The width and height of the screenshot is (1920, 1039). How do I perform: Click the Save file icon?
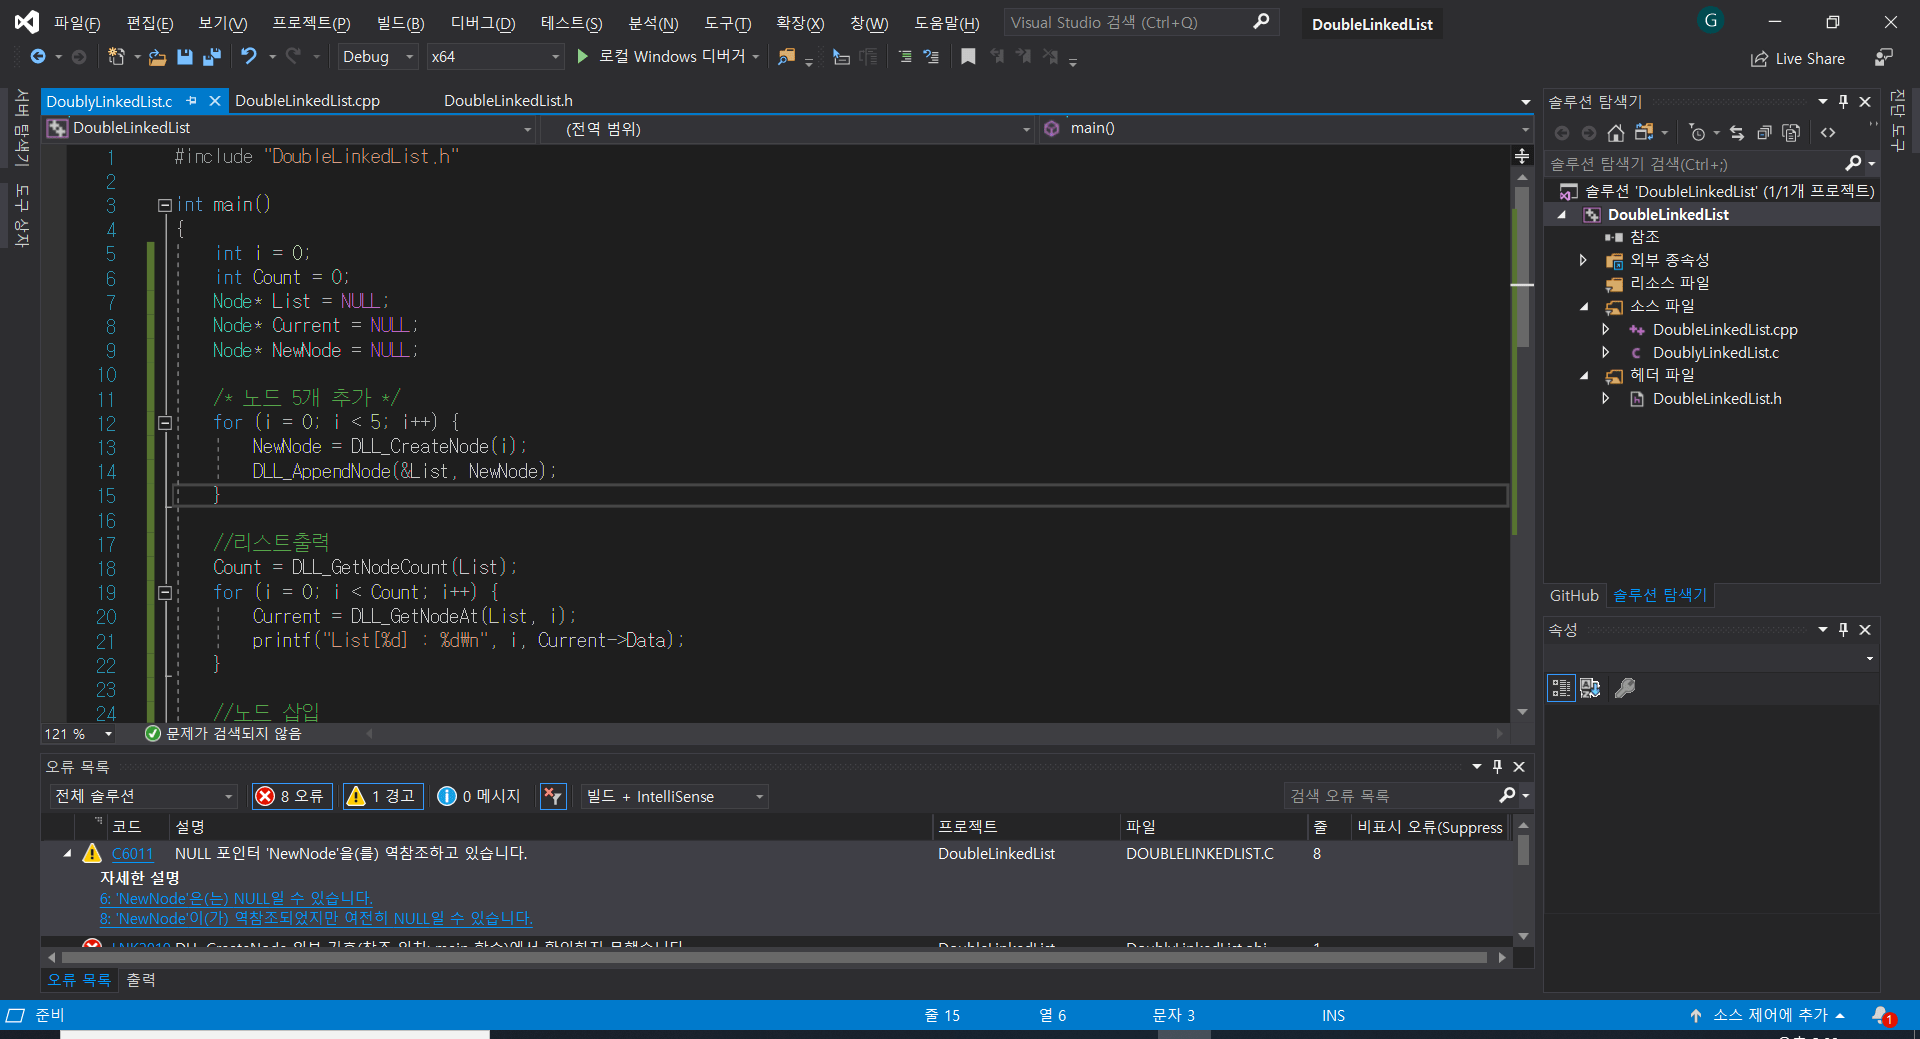tap(184, 57)
